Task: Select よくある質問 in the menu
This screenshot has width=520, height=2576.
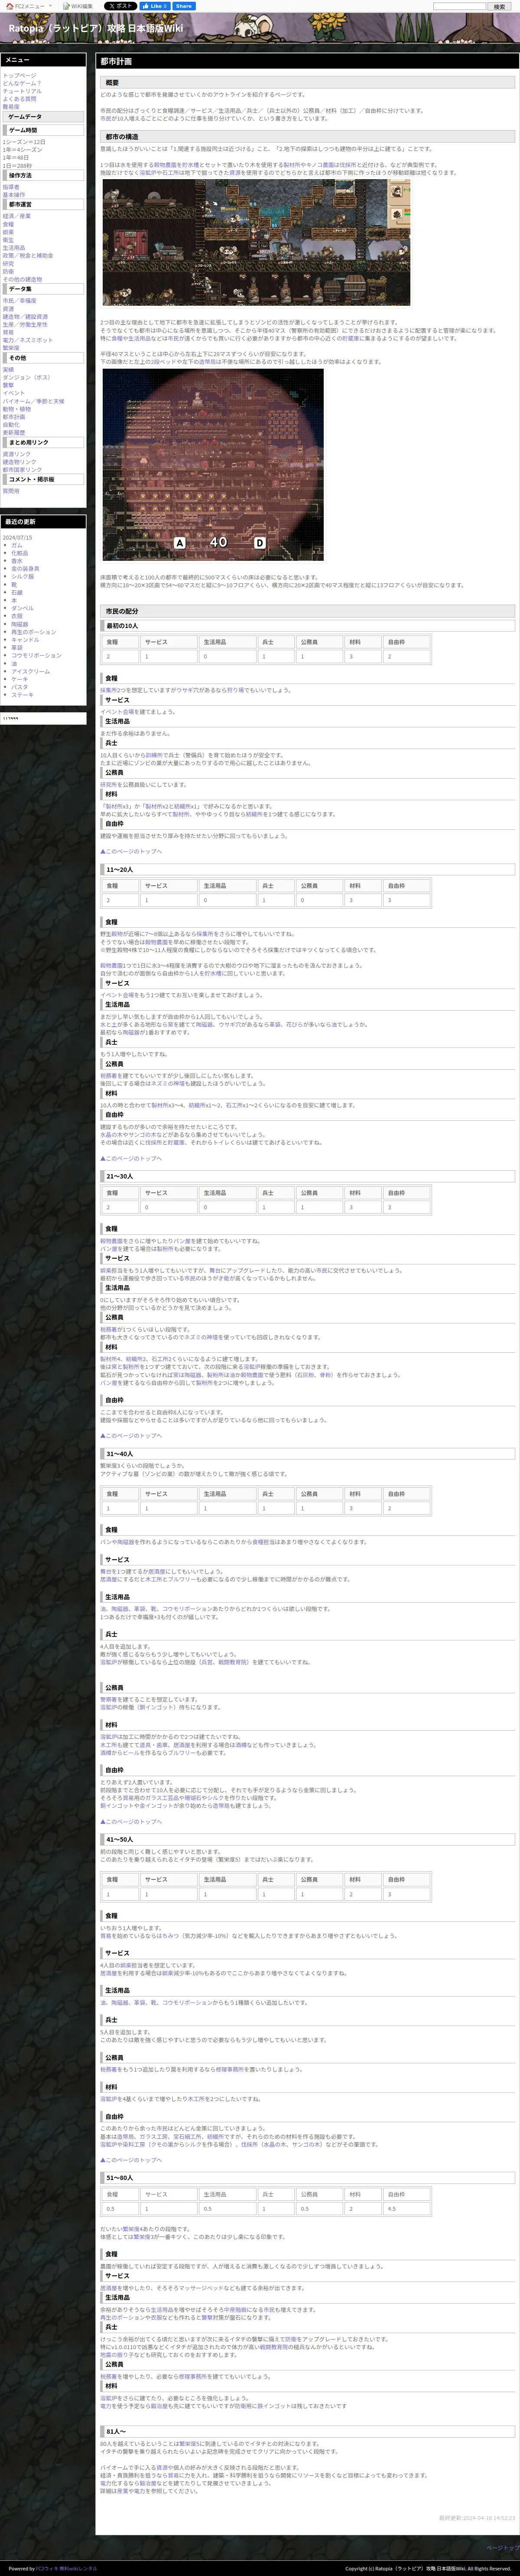Action: [x=19, y=99]
